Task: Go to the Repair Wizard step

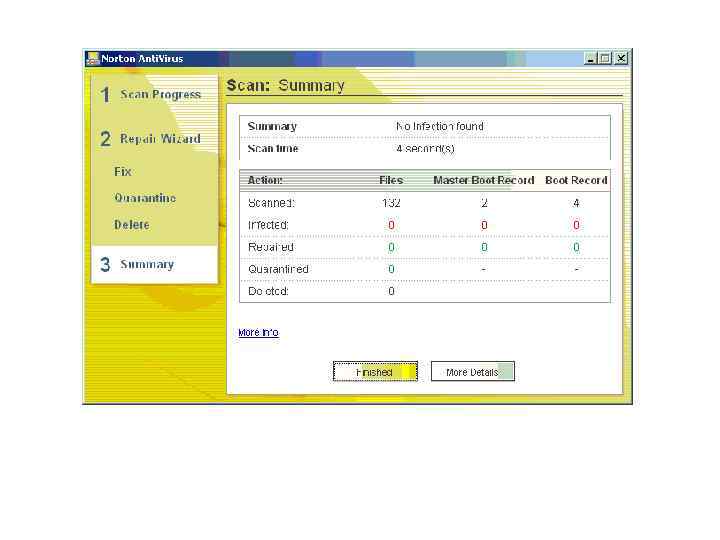Action: (151, 139)
